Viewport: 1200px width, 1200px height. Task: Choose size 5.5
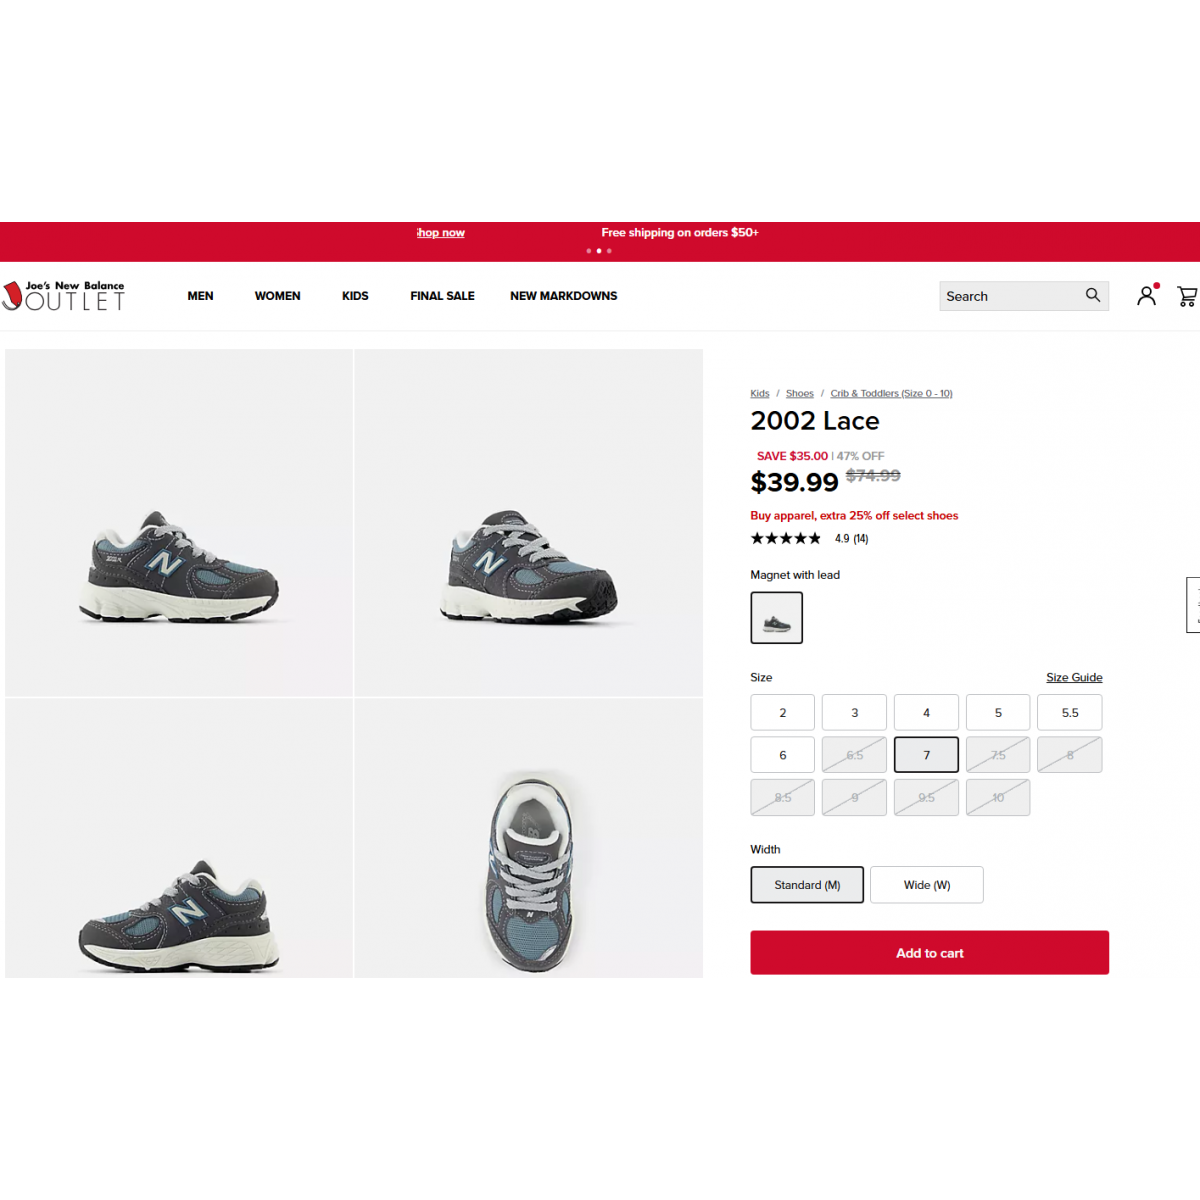(1070, 713)
